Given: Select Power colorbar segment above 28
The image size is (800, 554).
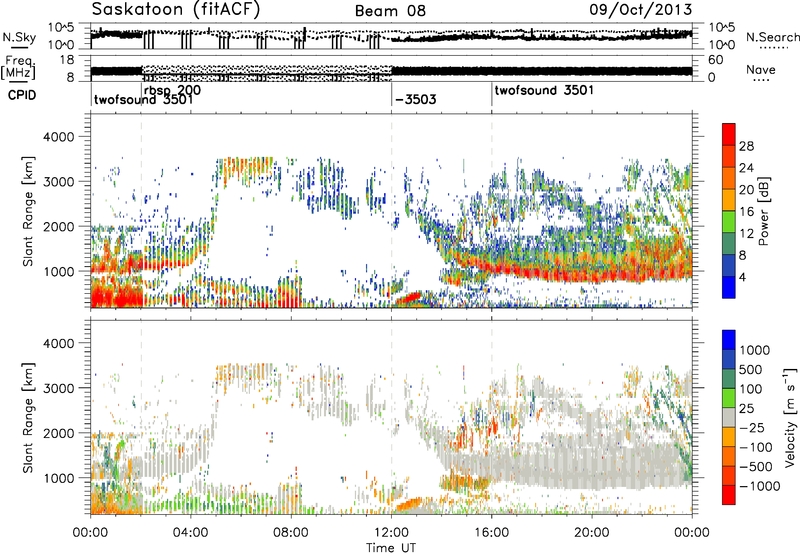Looking at the screenshot, I should (729, 135).
